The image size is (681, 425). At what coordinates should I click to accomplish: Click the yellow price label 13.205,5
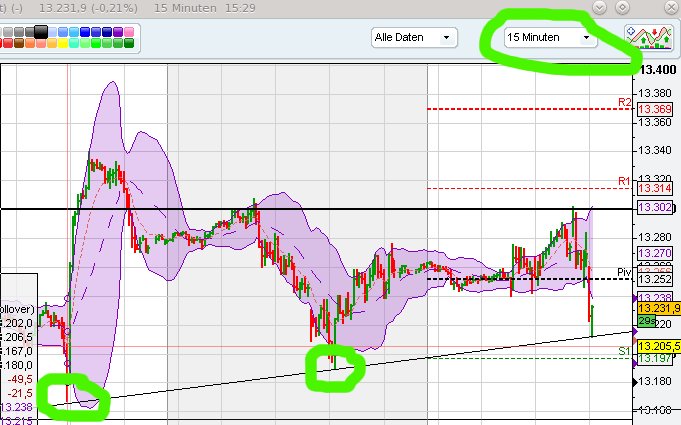[659, 346]
